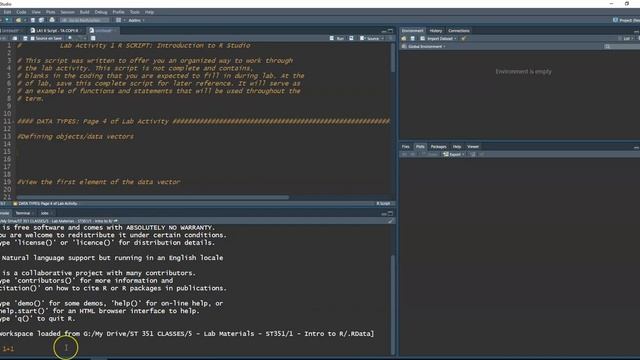Open the Import Dataset dropdown
Screen dimensions: 640x360
tap(439, 38)
